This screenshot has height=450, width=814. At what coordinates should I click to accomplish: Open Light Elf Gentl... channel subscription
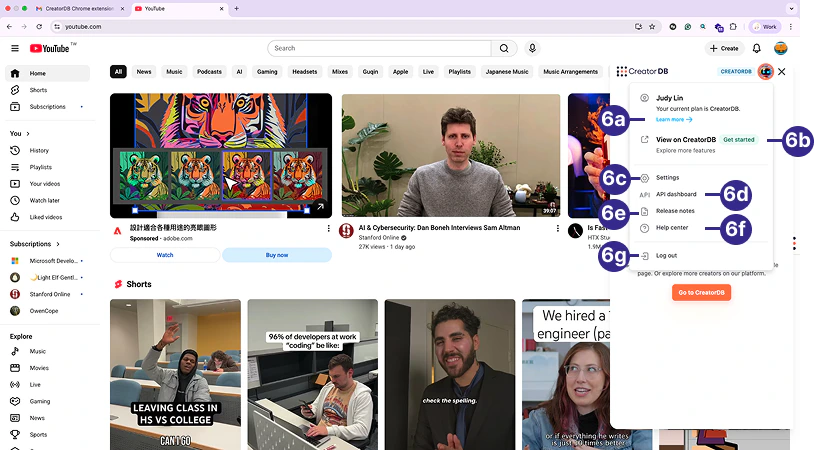click(47, 277)
